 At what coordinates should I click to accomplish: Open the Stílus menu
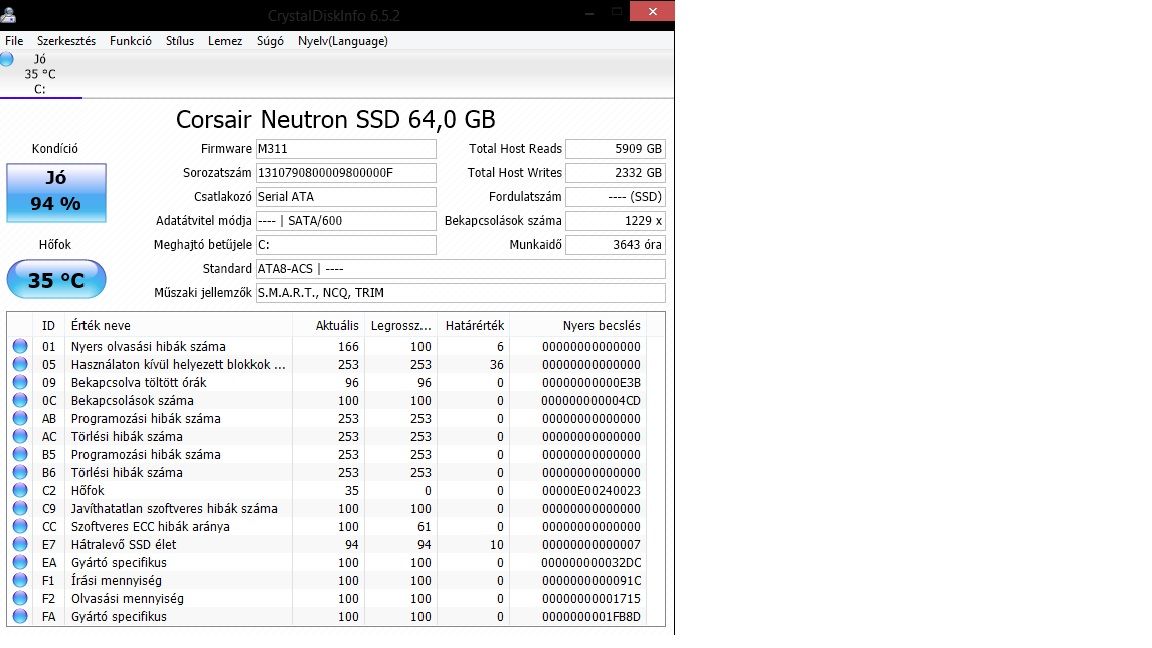[x=180, y=41]
